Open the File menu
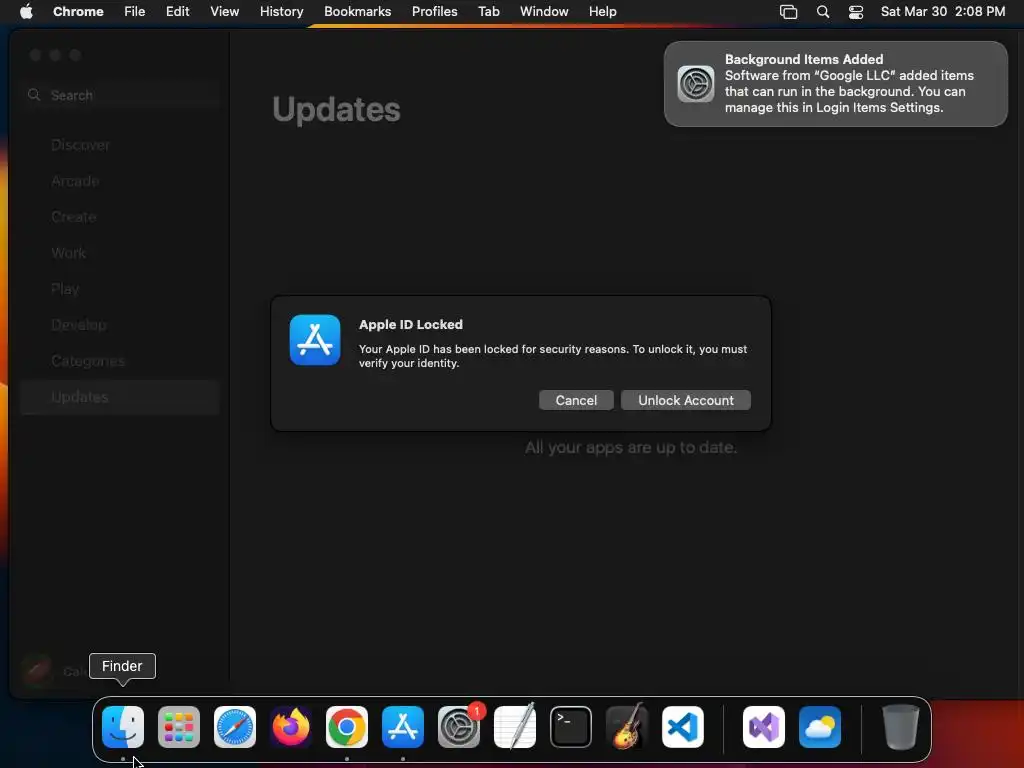The width and height of the screenshot is (1024, 768). click(x=135, y=11)
